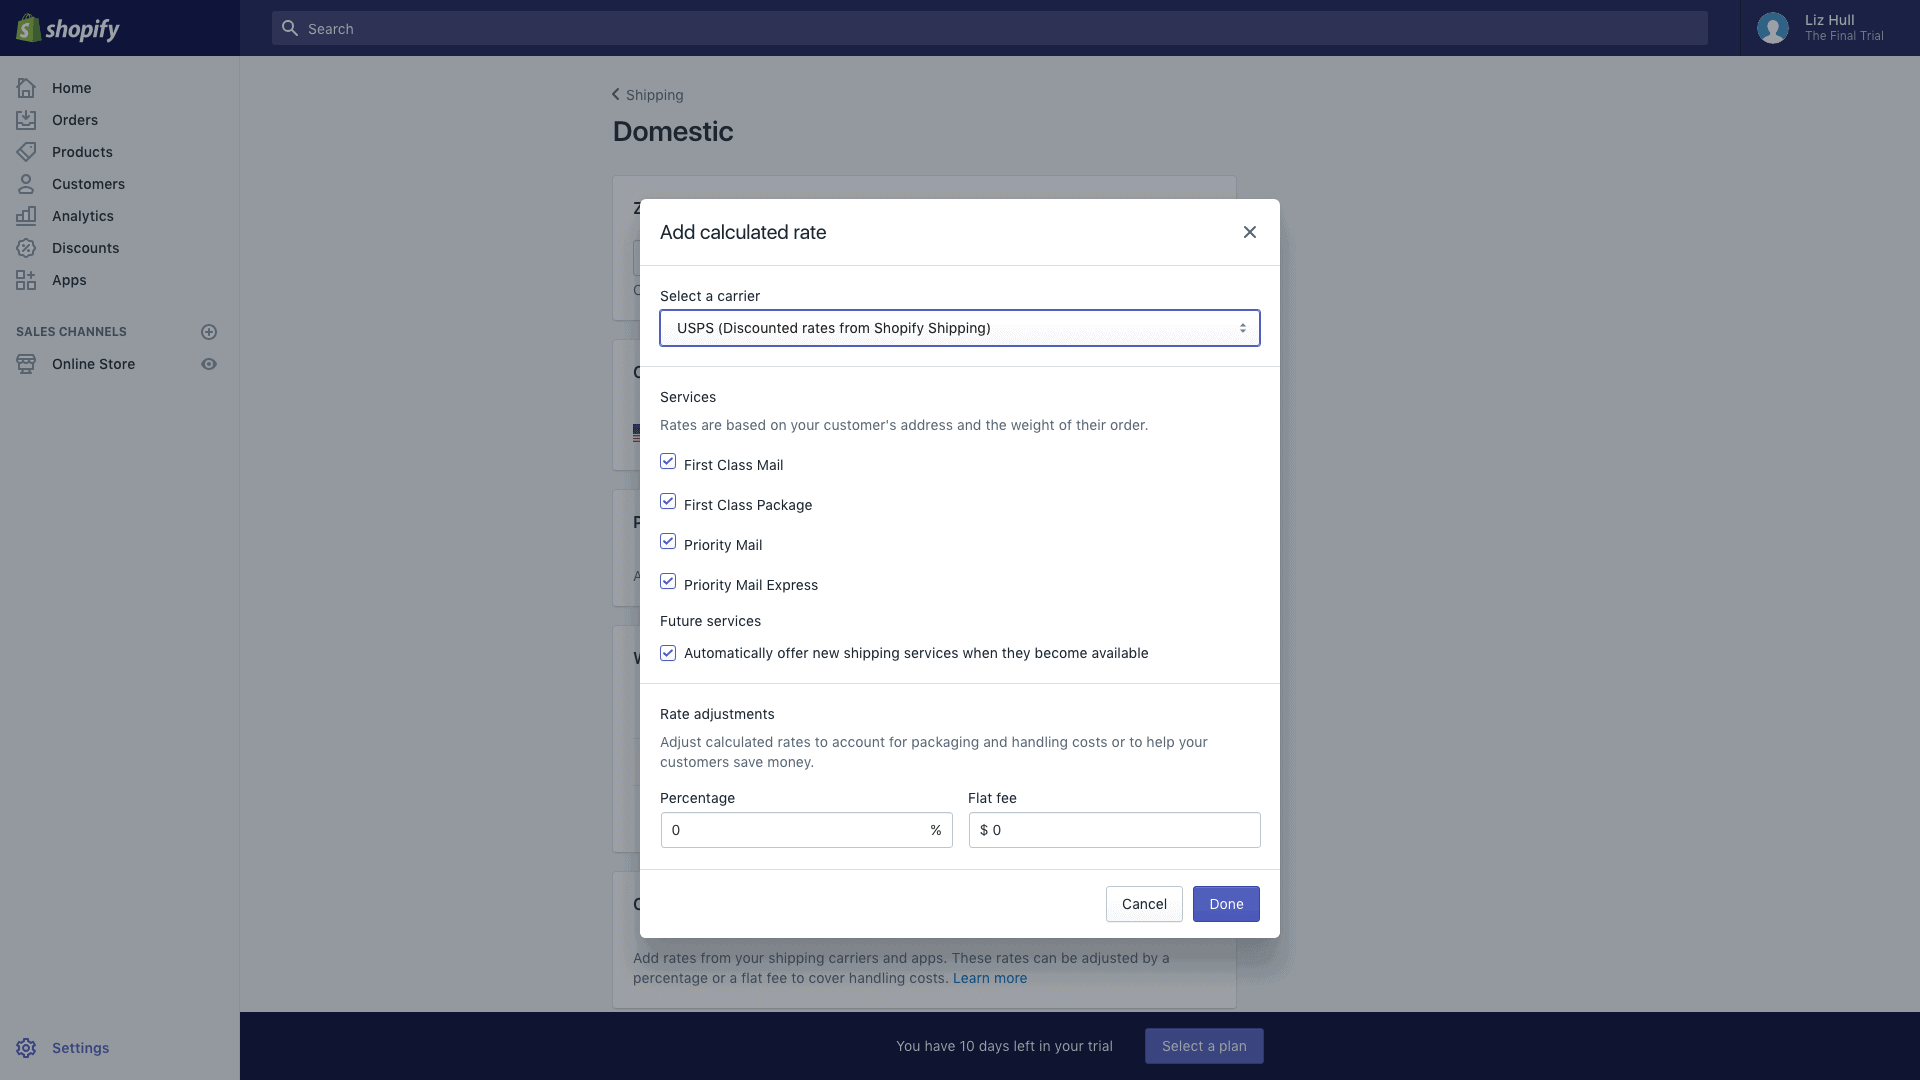Click the Percentage input field
The height and width of the screenshot is (1080, 1920).
[806, 830]
